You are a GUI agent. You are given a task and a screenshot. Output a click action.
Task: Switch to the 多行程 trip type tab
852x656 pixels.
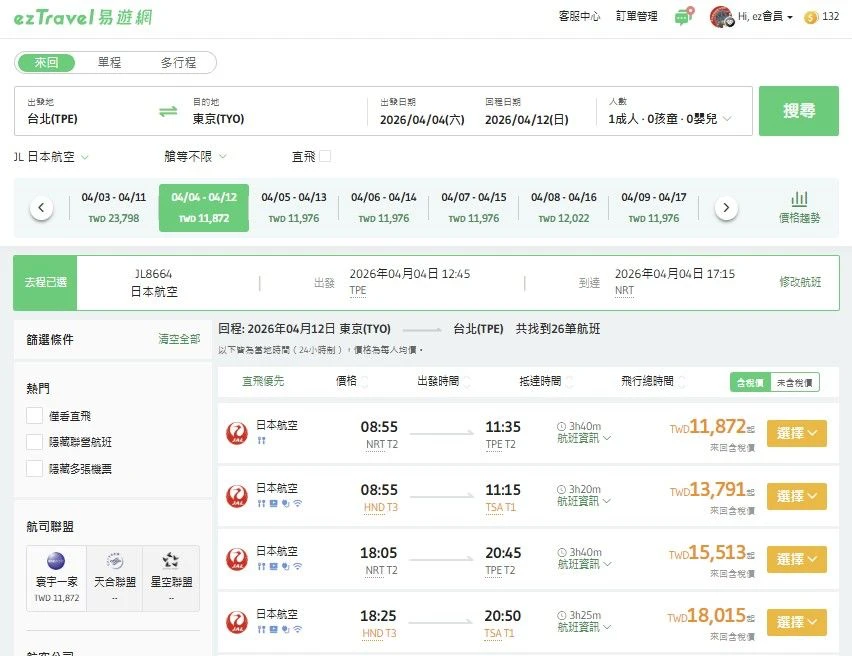tap(178, 63)
